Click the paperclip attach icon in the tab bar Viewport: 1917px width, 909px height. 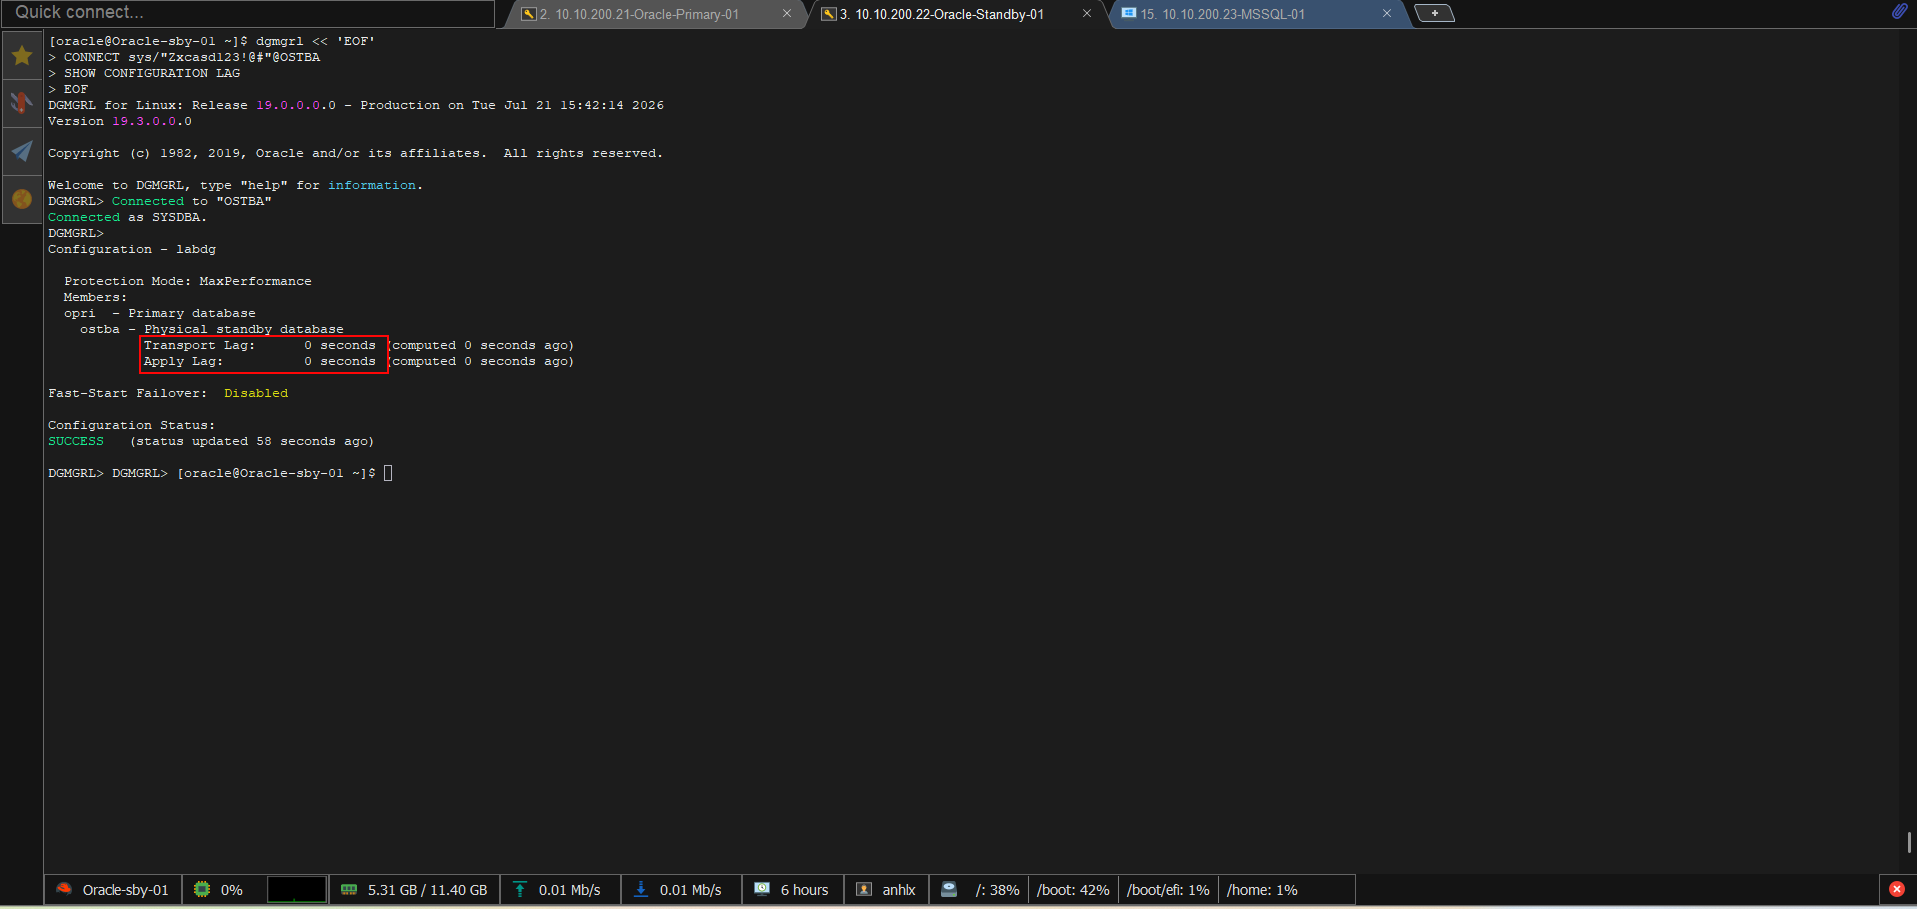pos(1899,12)
